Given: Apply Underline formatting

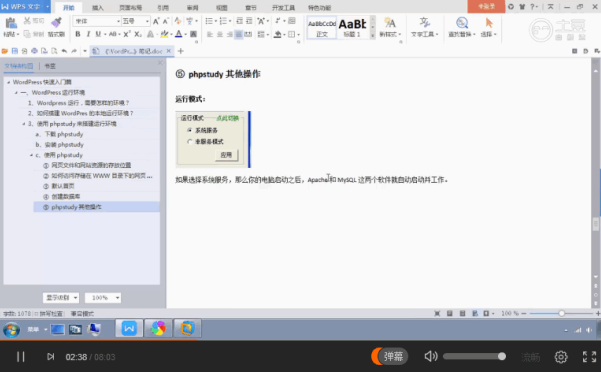Looking at the screenshot, I should (x=98, y=34).
